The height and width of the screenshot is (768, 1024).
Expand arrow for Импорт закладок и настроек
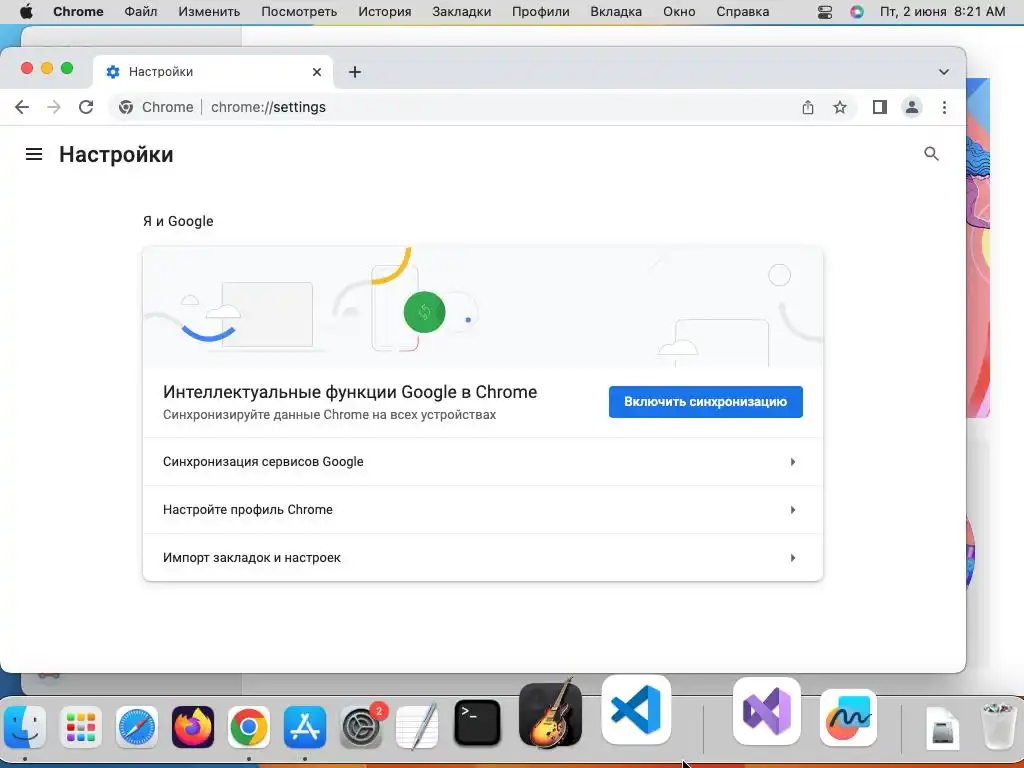(793, 558)
